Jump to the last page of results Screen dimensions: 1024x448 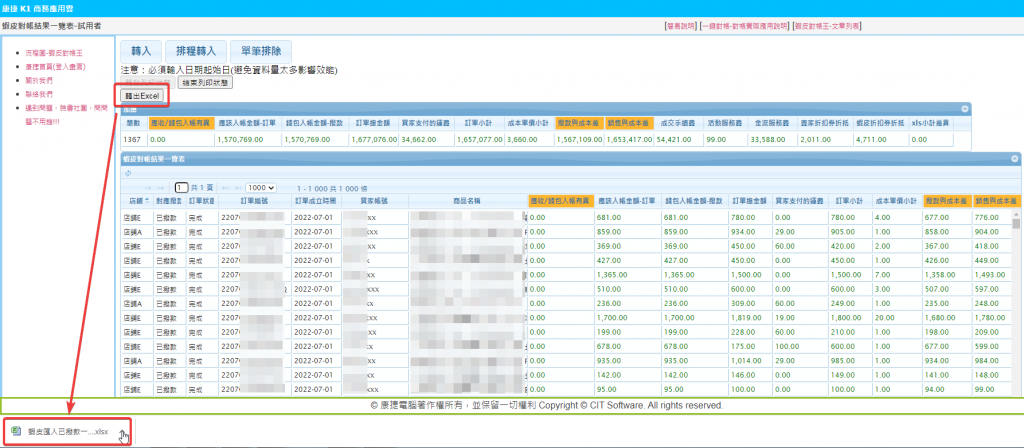click(236, 187)
